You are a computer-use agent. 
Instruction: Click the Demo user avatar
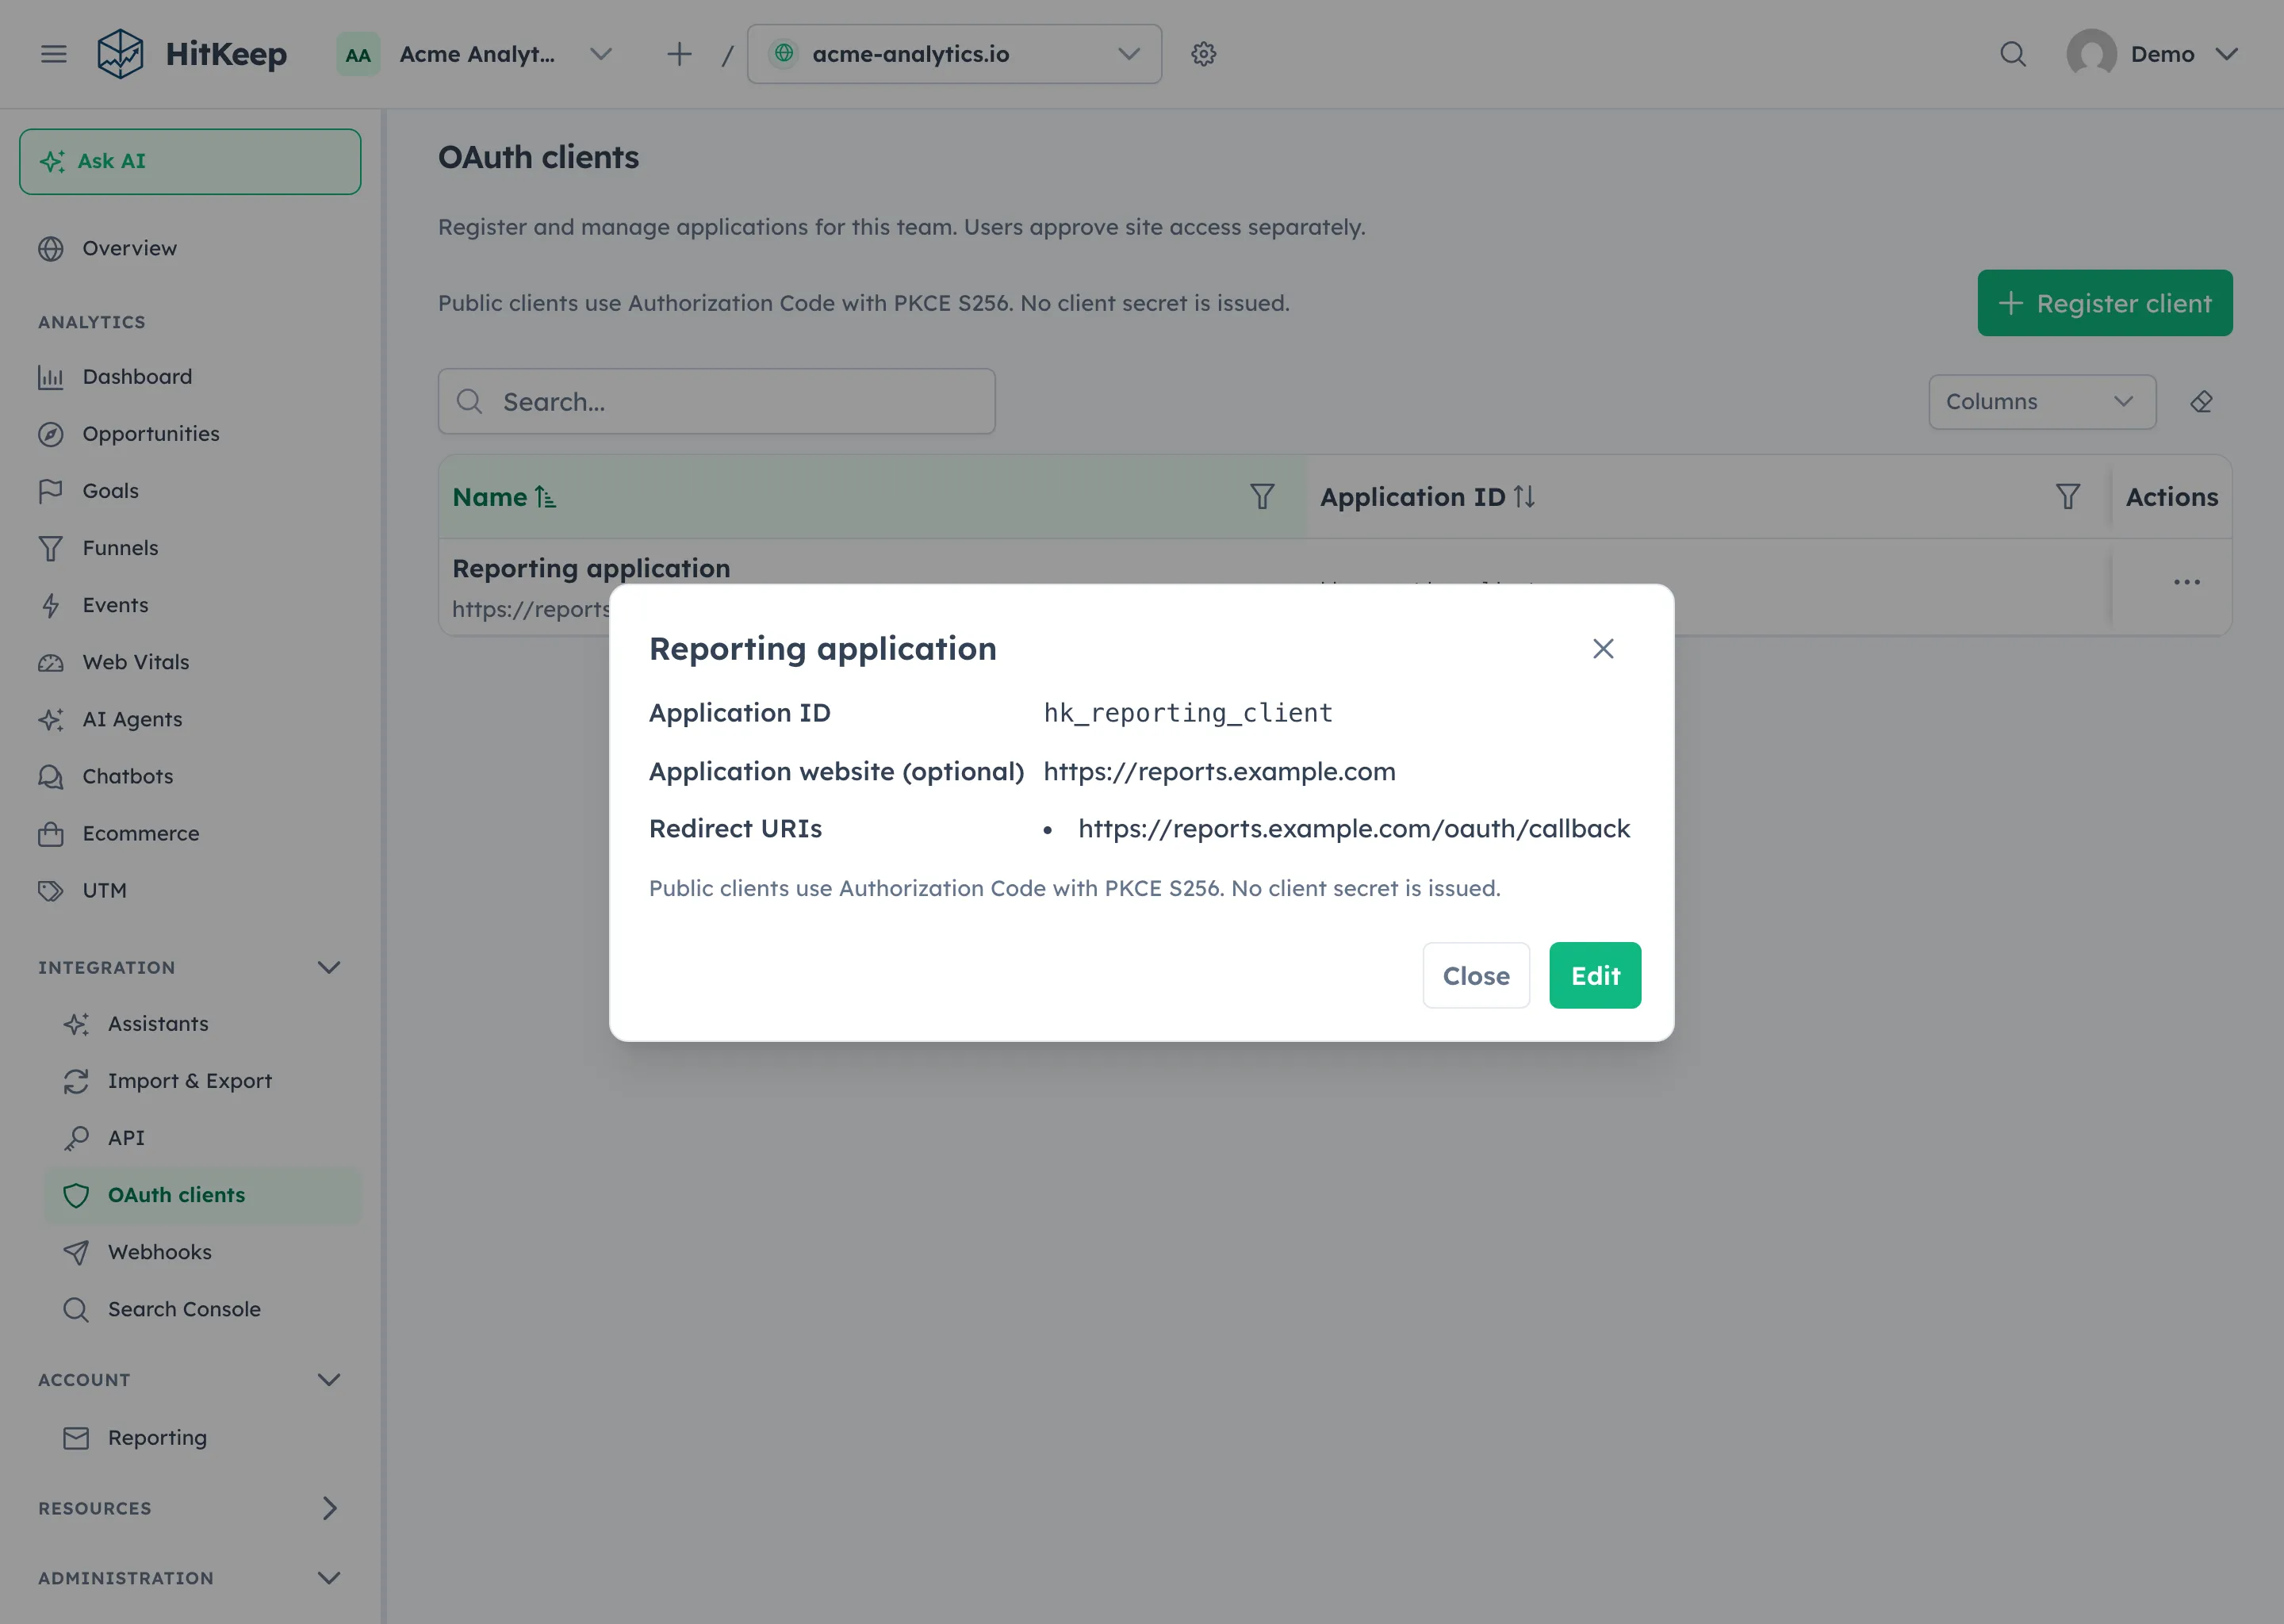[x=2091, y=54]
